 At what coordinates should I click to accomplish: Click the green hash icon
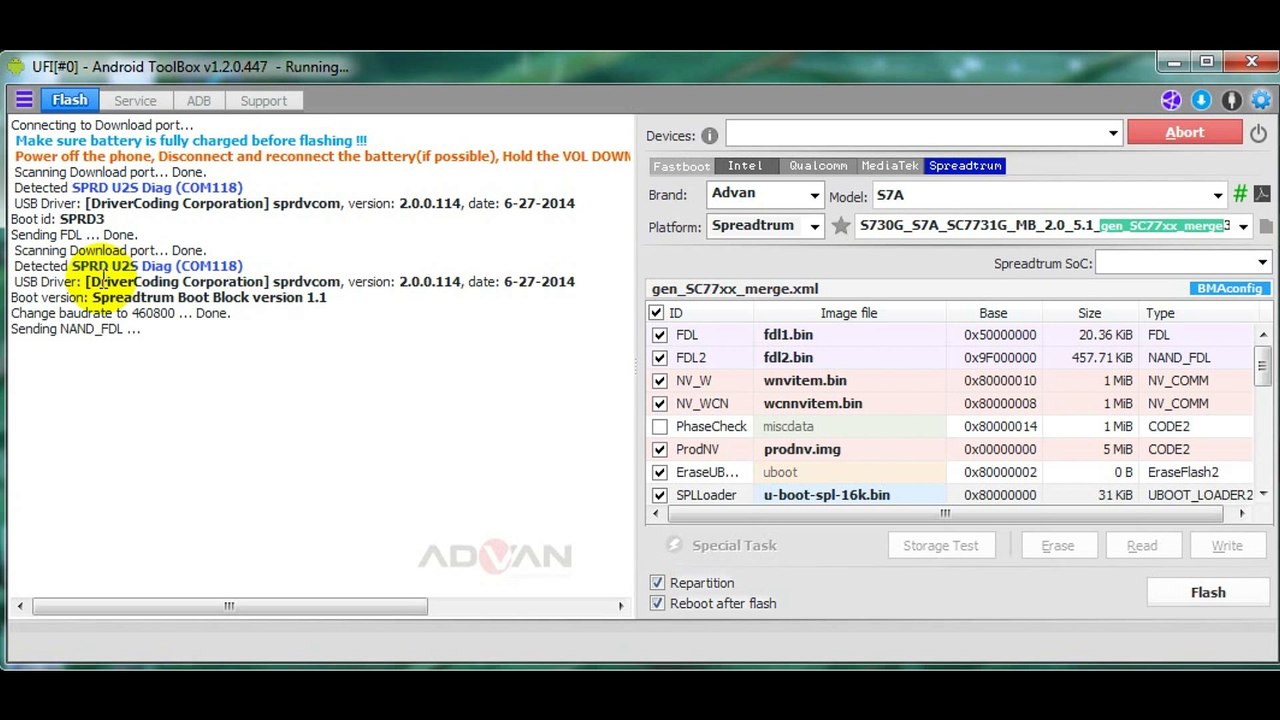coord(1240,194)
